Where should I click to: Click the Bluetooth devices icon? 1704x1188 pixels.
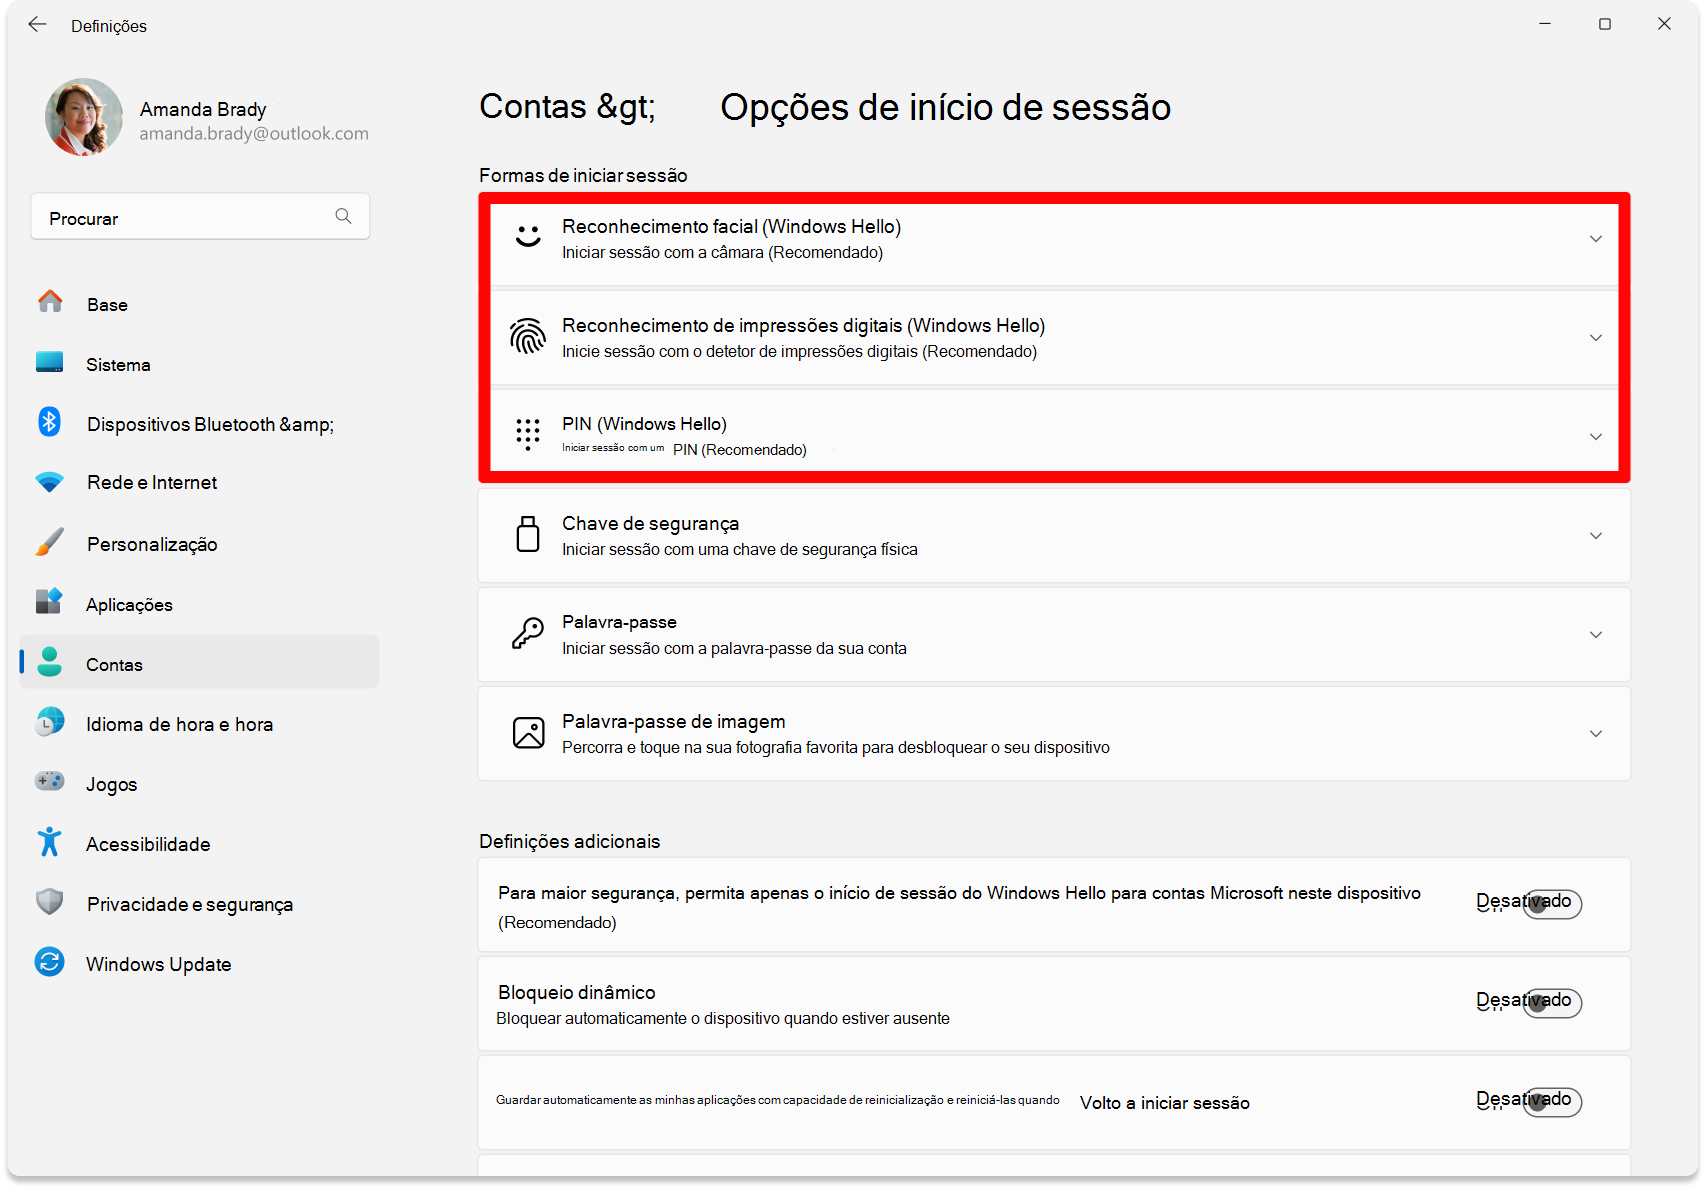click(50, 422)
